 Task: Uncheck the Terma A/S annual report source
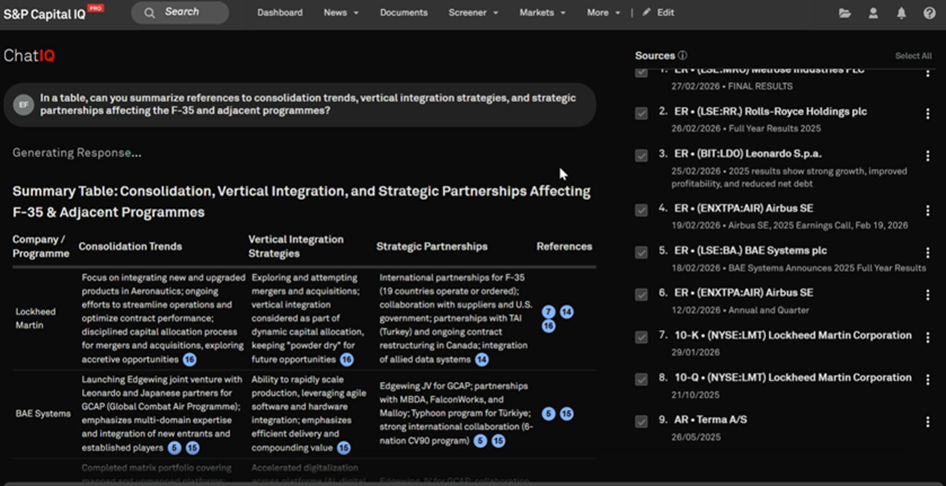[641, 421]
